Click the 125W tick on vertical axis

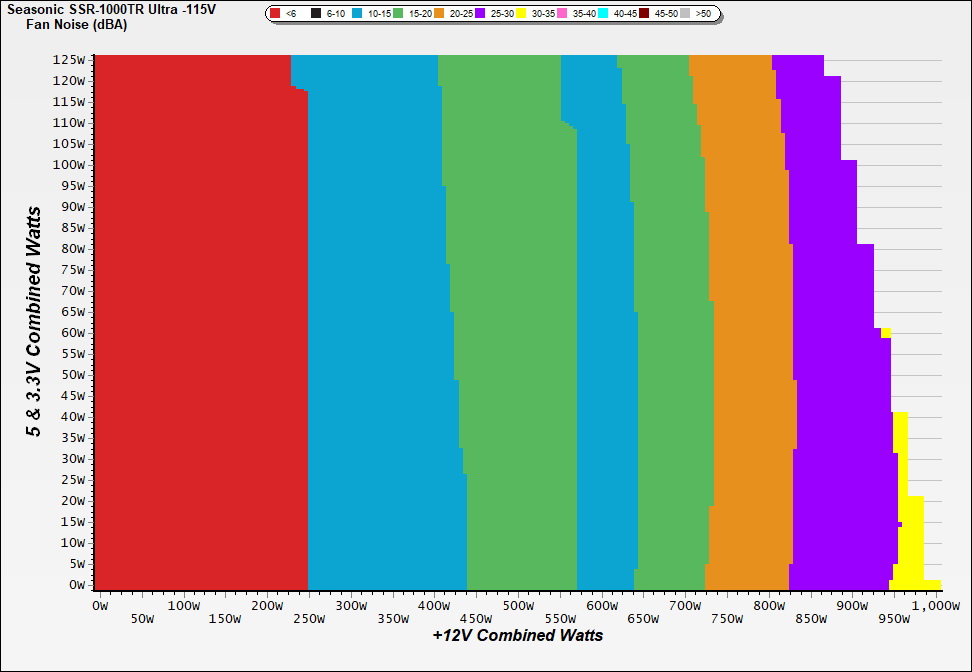[x=70, y=59]
